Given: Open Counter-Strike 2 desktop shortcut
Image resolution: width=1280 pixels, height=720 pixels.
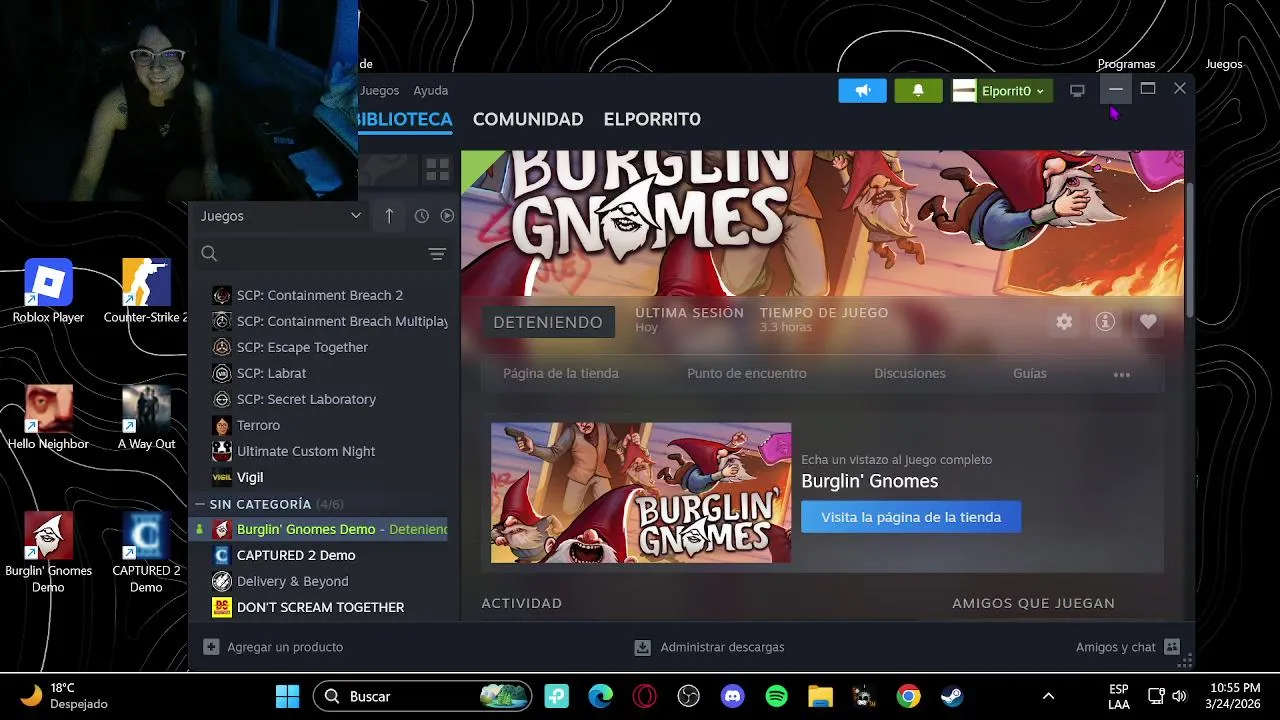Looking at the screenshot, I should click(x=146, y=292).
